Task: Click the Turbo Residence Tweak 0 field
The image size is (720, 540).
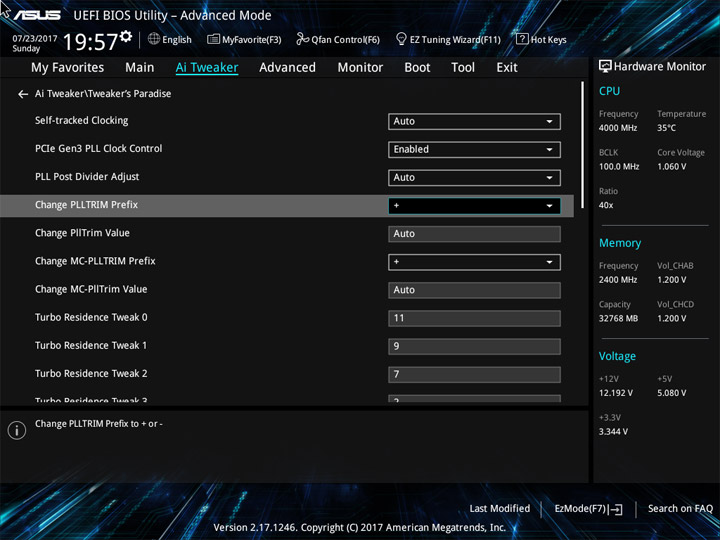Action: pos(474,318)
